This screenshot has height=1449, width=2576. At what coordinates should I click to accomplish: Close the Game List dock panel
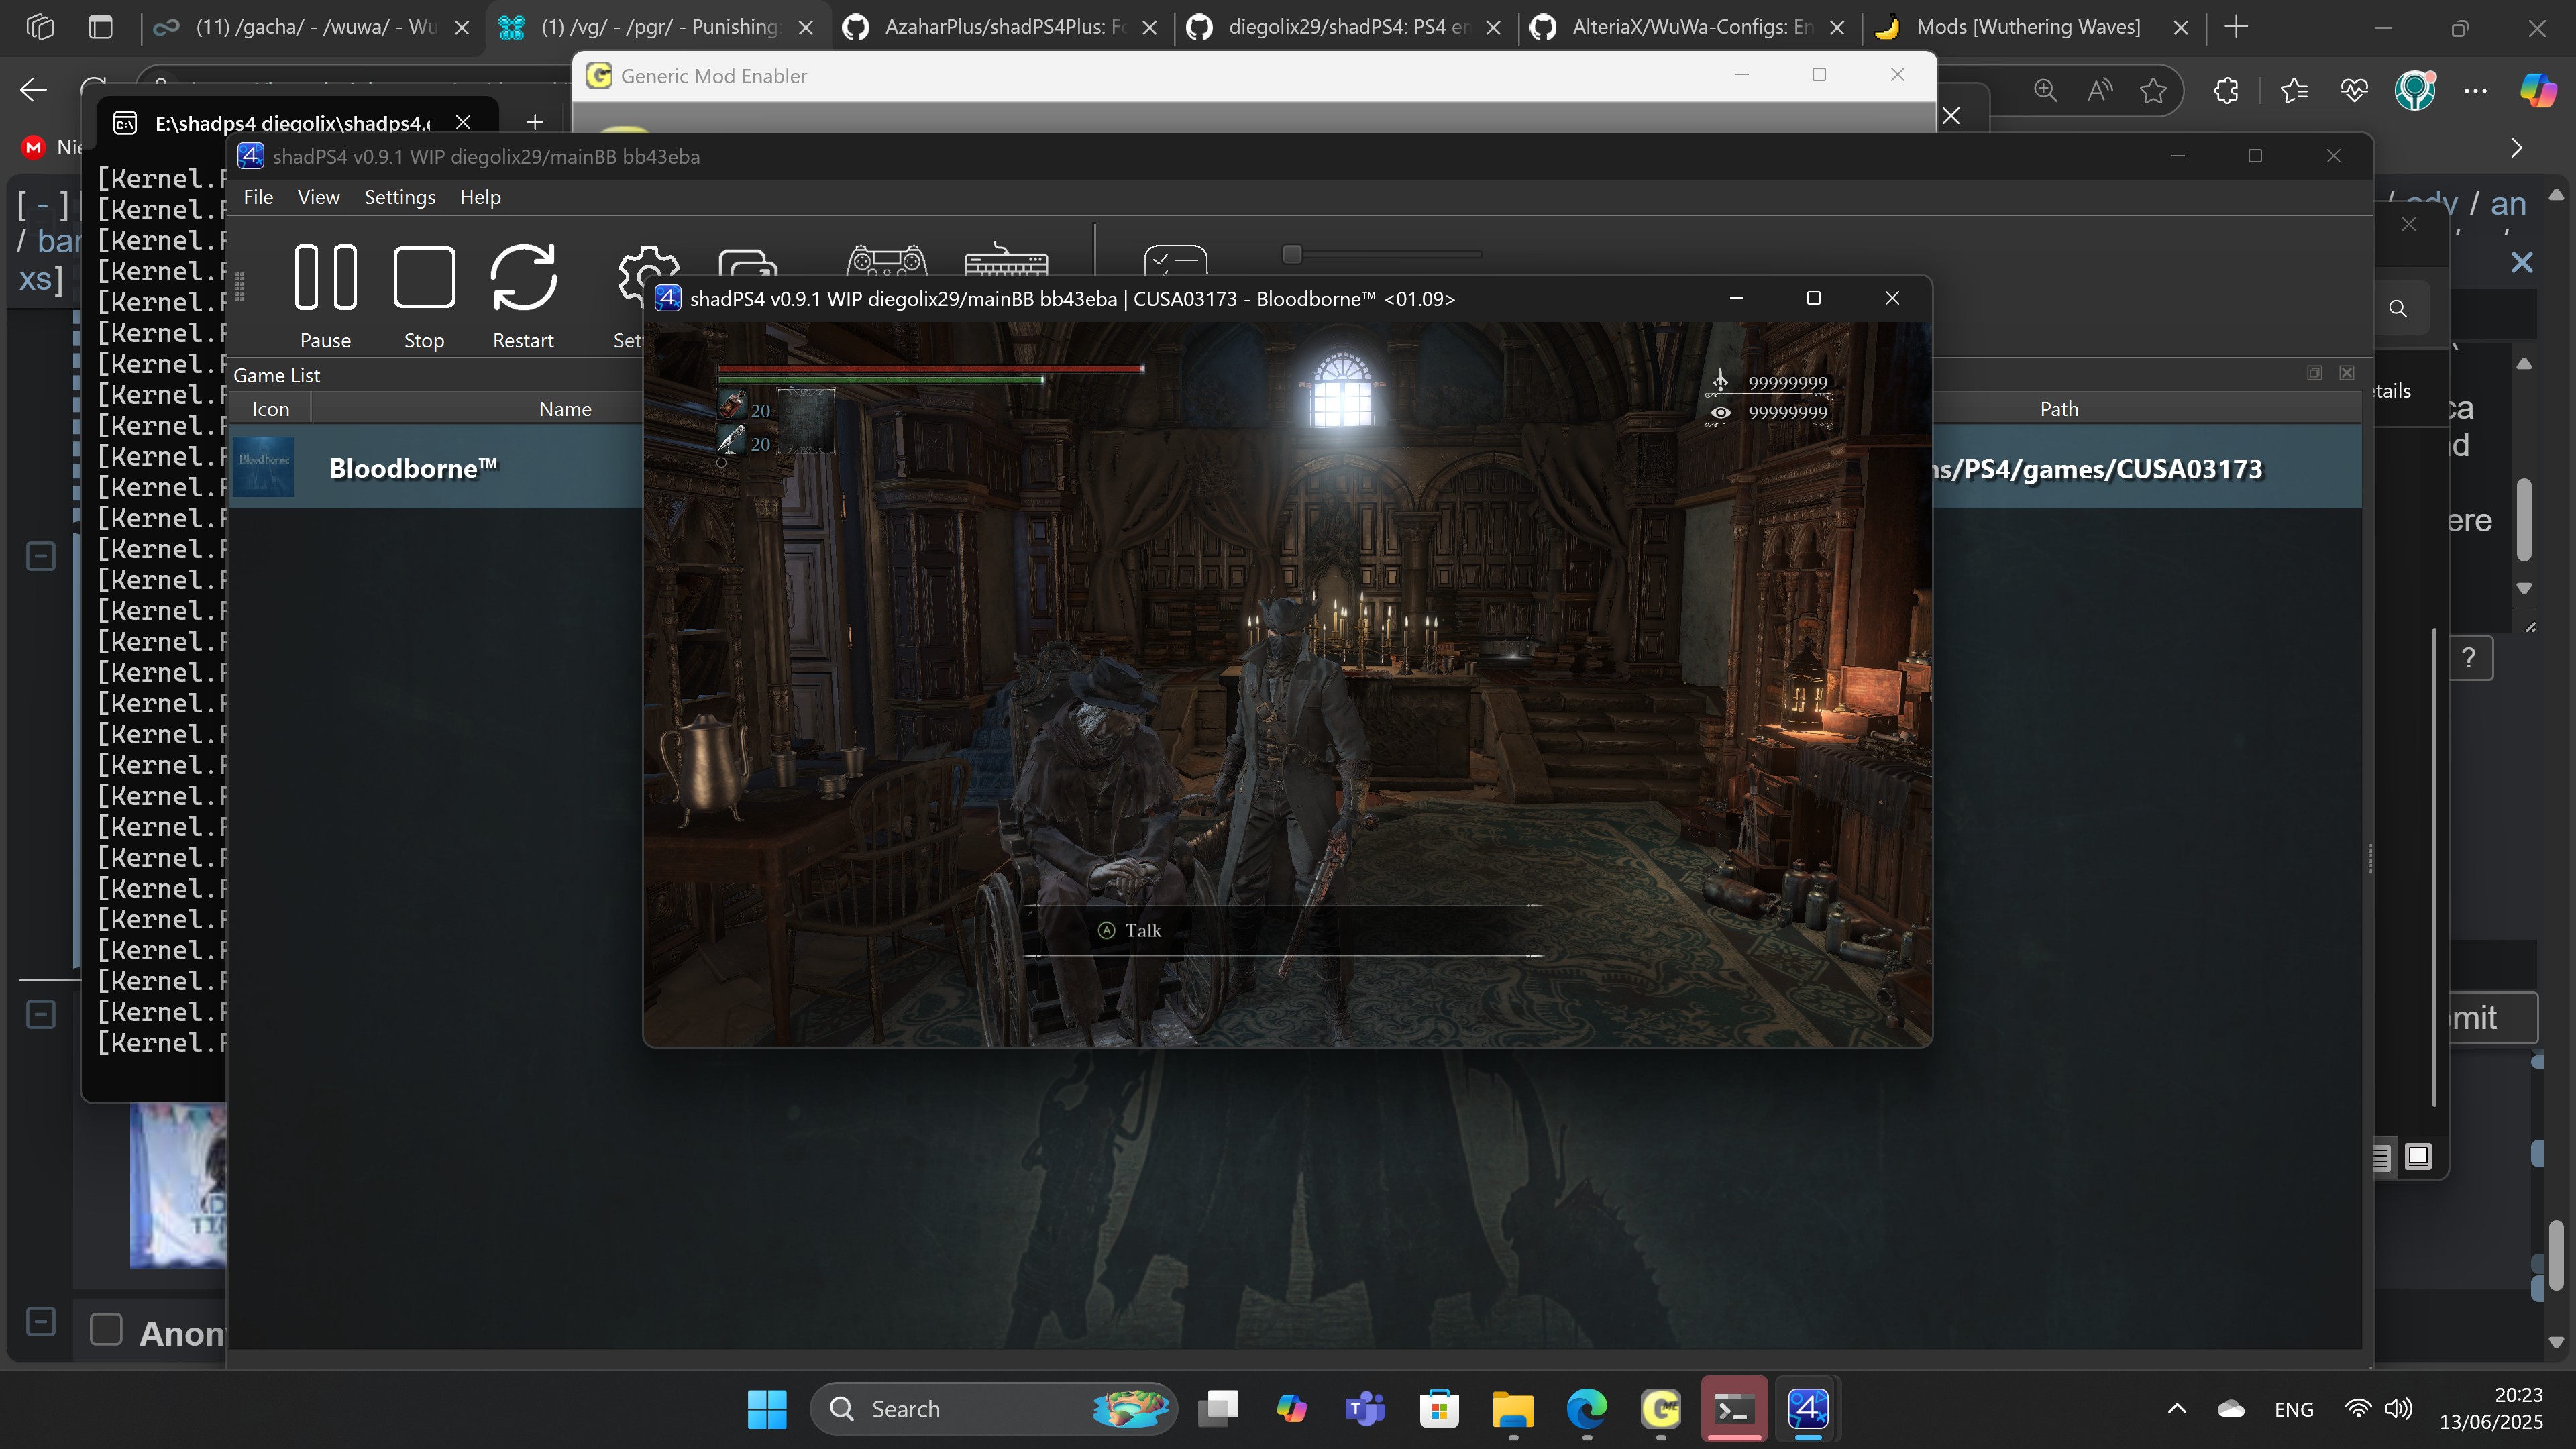point(2347,373)
